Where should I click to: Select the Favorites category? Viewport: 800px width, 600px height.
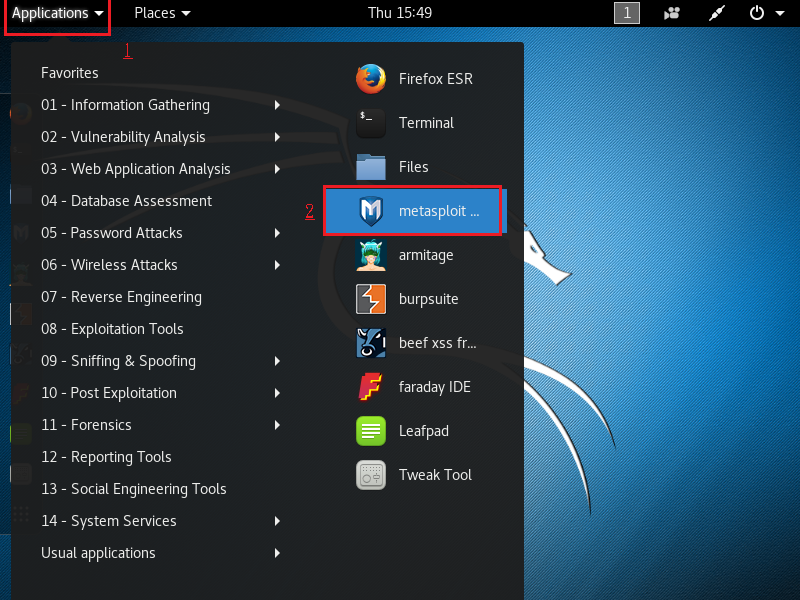(69, 73)
